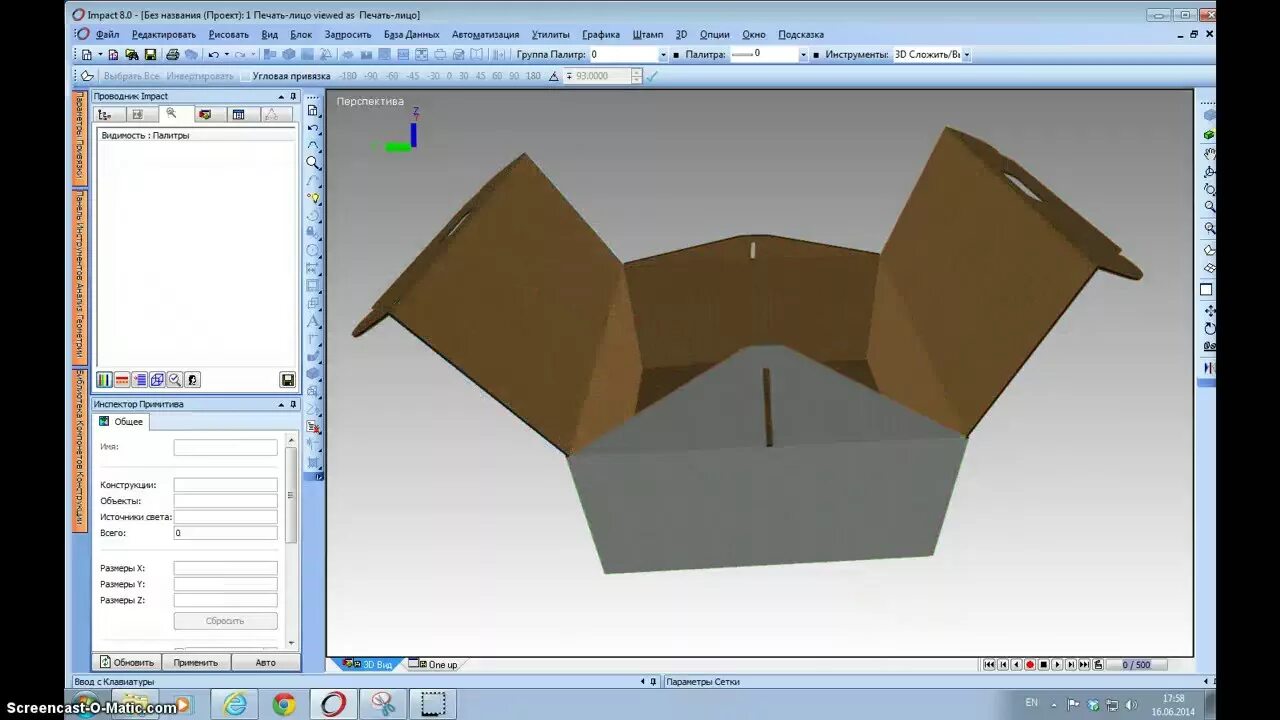
Task: Open the Рисовать menu
Action: 229,34
